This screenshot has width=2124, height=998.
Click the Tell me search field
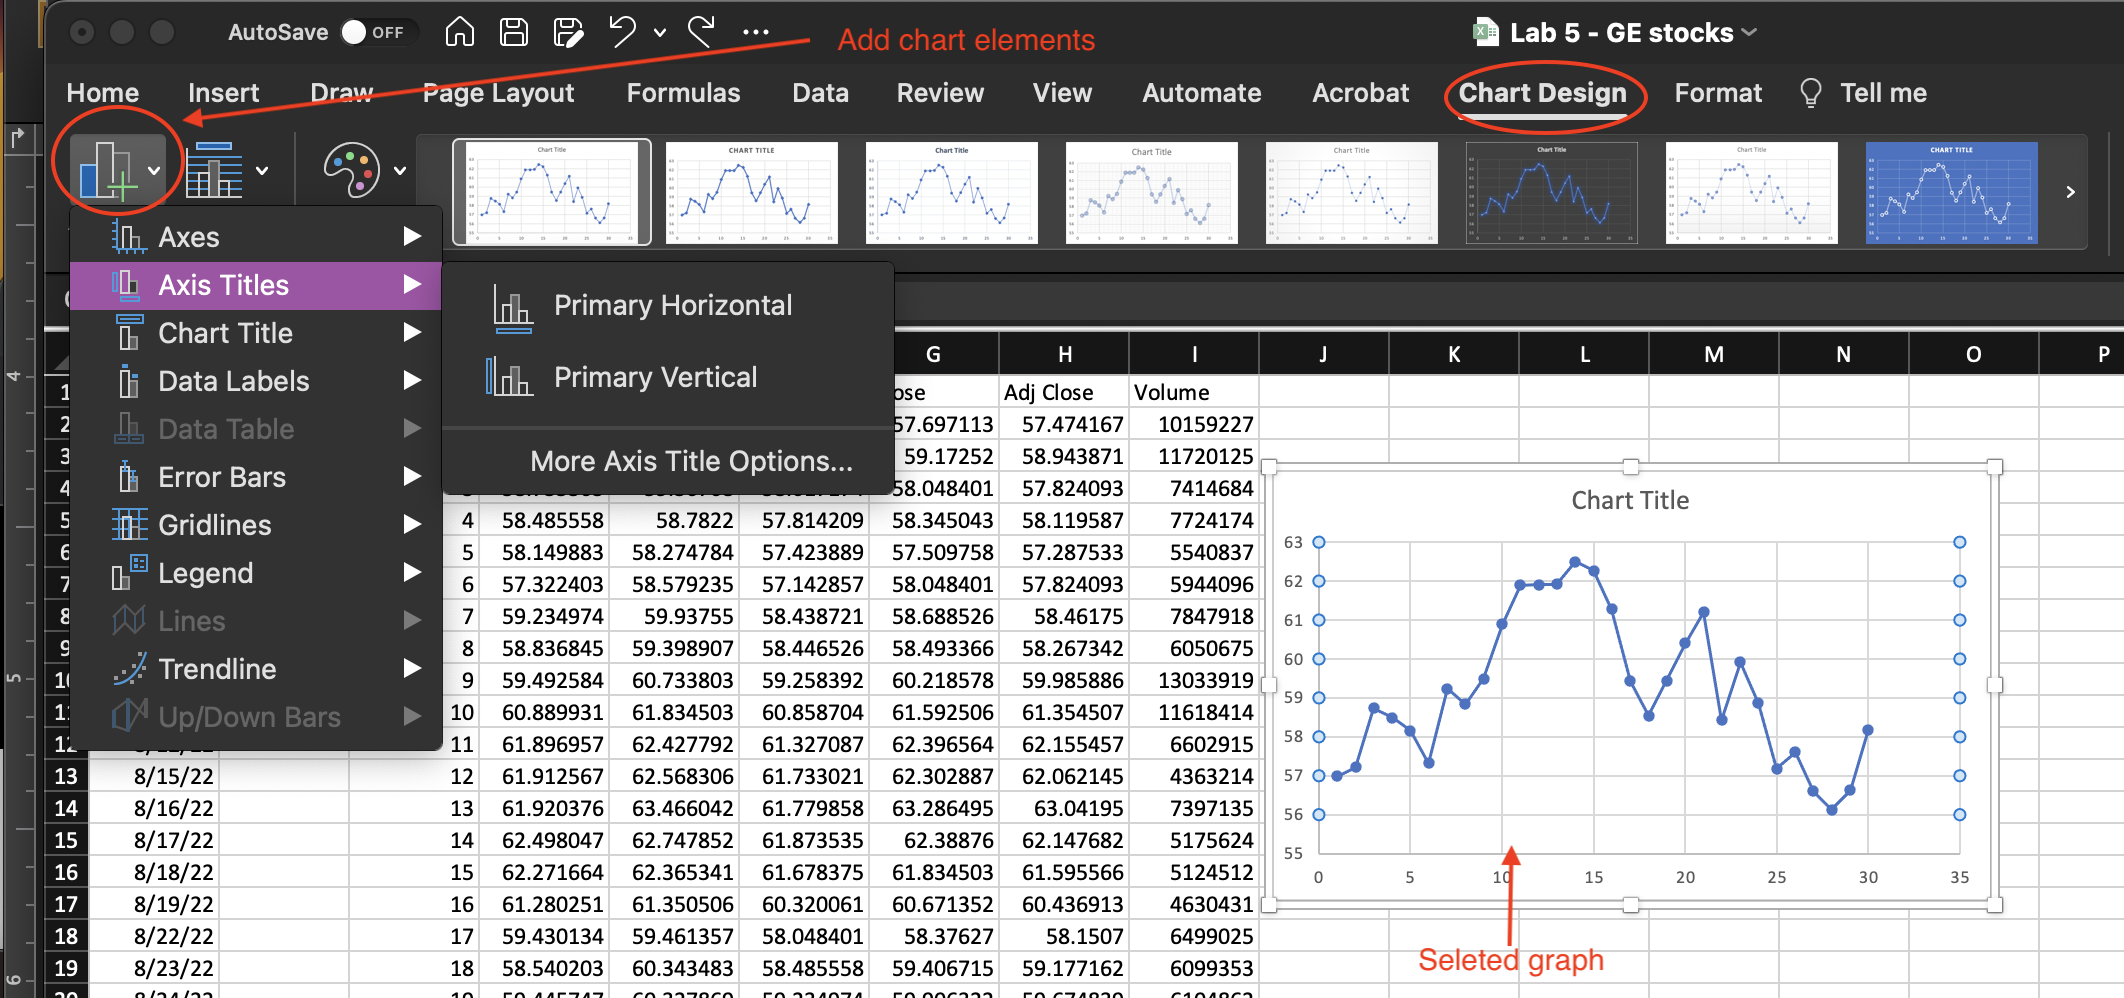pos(1883,93)
